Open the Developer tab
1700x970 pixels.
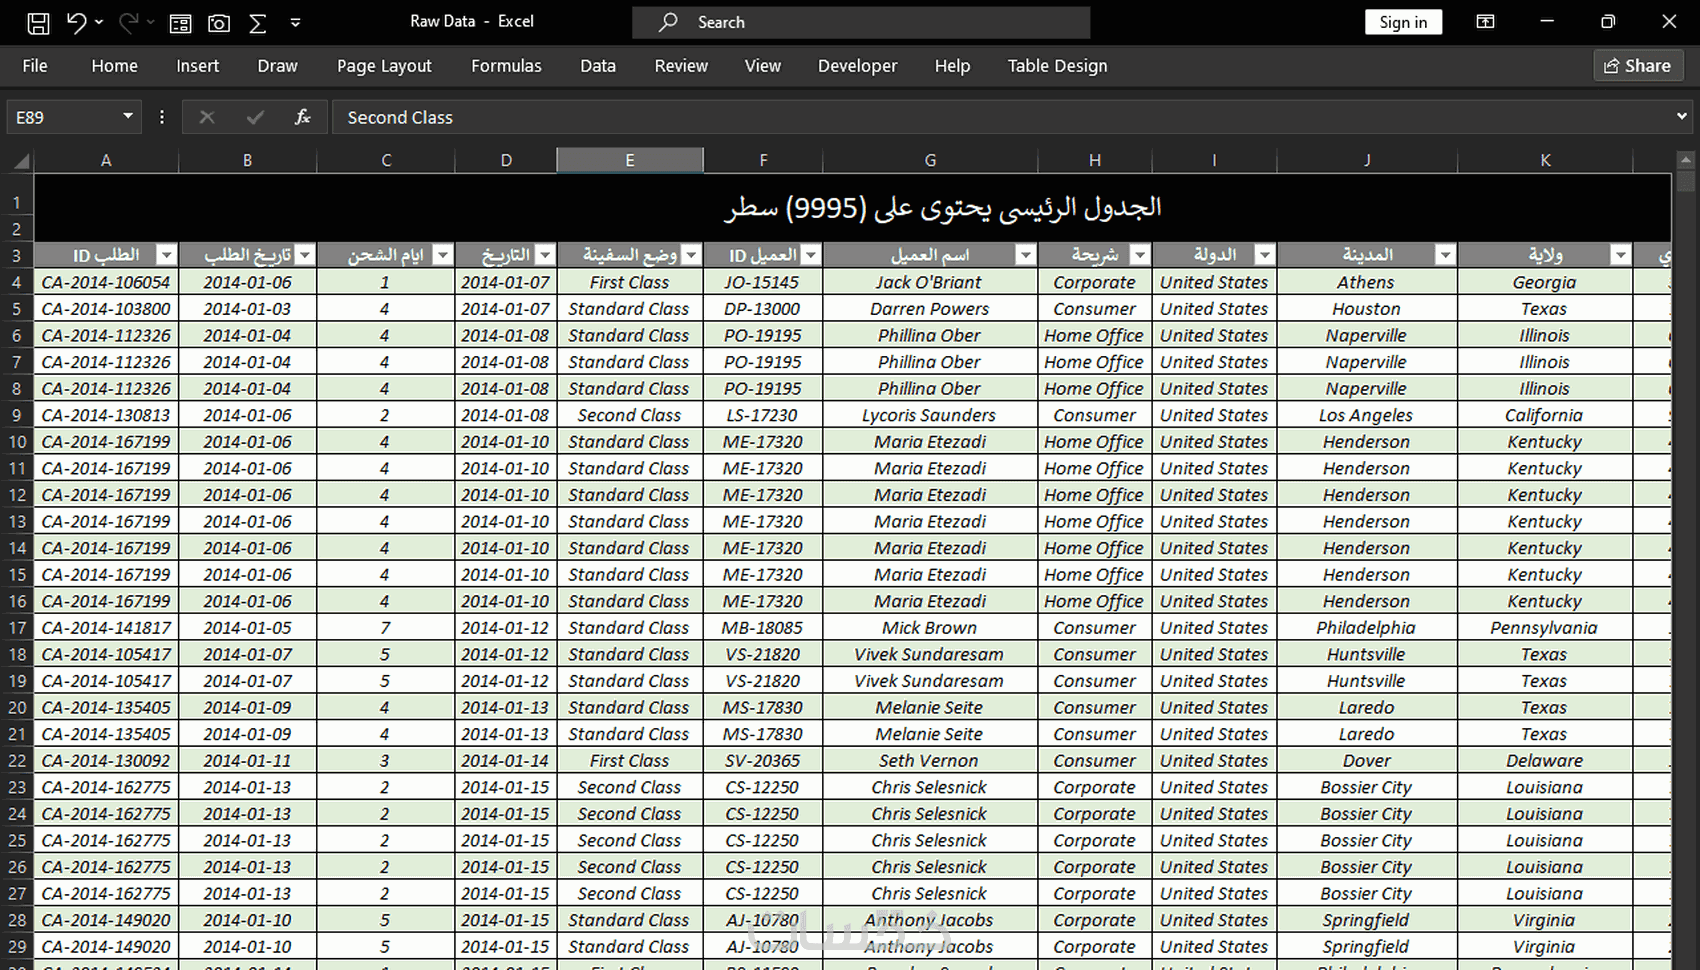tap(857, 66)
